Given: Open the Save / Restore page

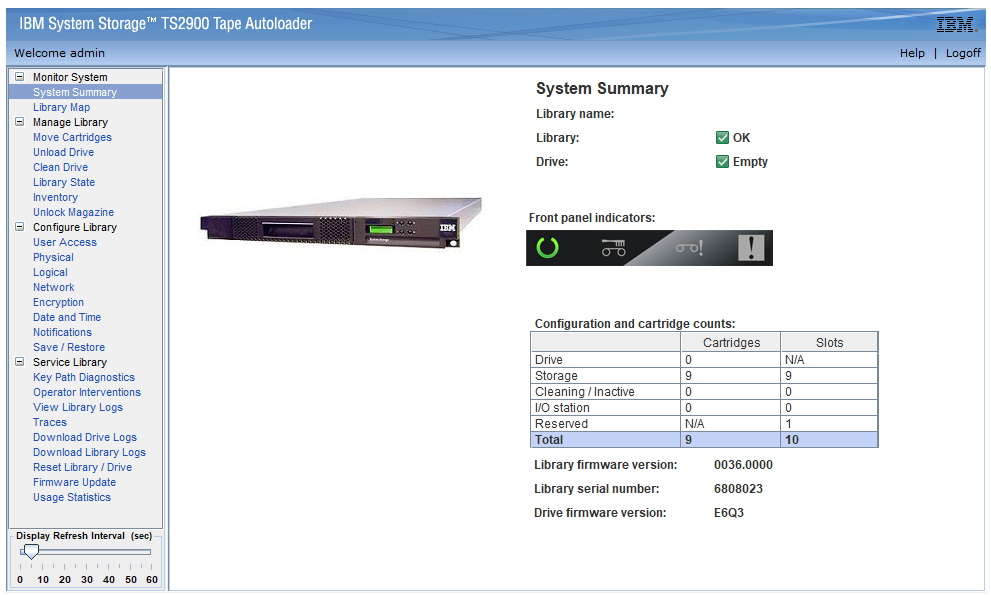Looking at the screenshot, I should click(69, 347).
